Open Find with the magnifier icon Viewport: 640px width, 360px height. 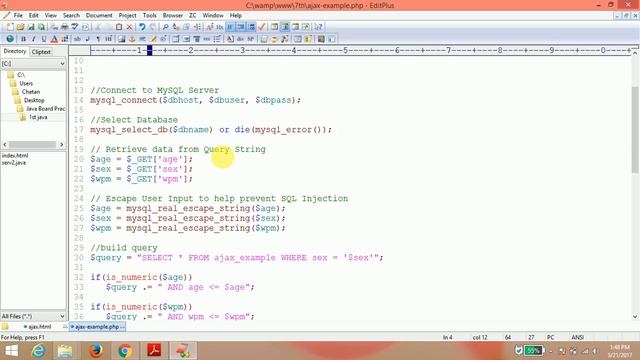pyautogui.click(x=165, y=27)
